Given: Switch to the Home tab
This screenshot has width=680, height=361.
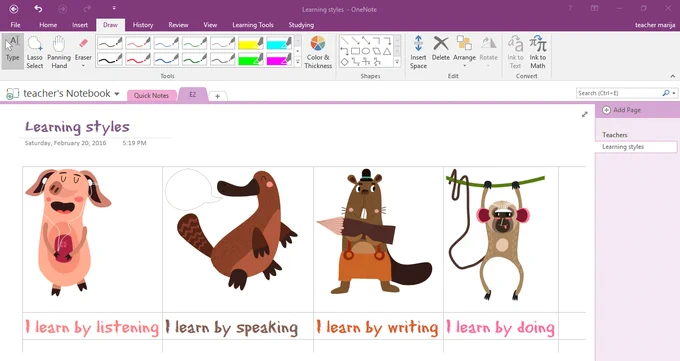Looking at the screenshot, I should 48,25.
